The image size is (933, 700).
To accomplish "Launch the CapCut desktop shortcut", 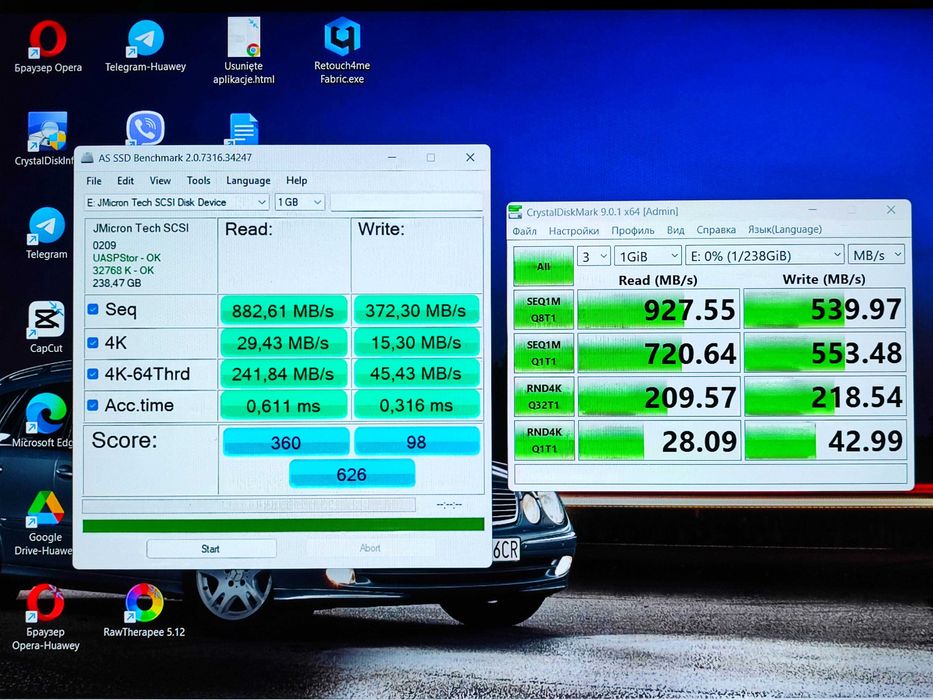I will click(46, 327).
